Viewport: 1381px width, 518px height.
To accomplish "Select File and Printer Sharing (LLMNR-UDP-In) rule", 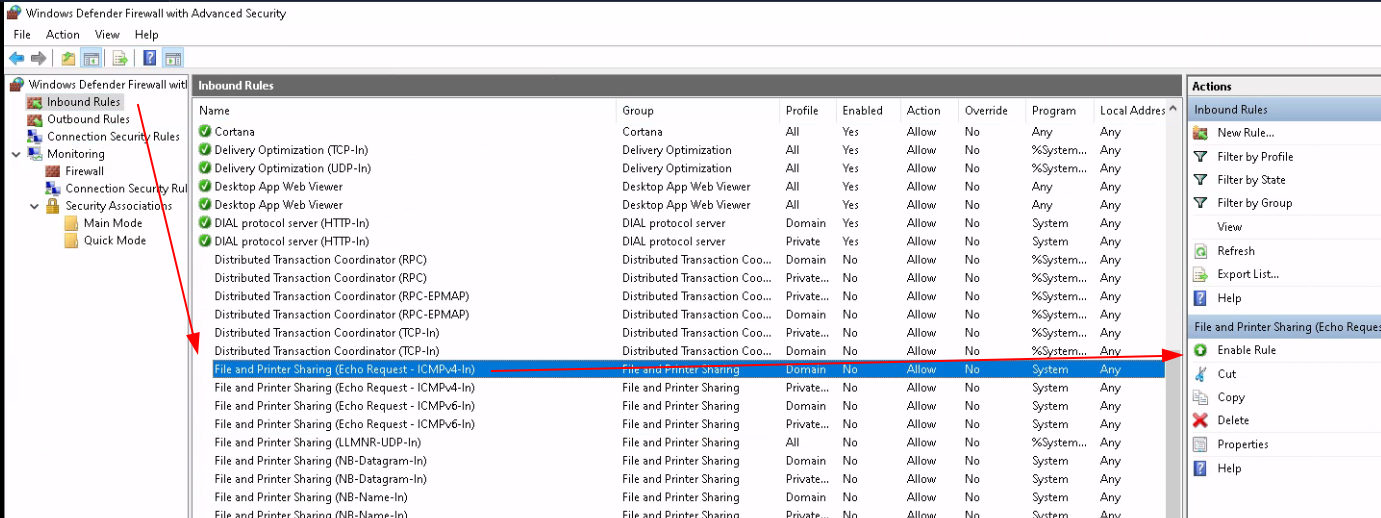I will click(x=680, y=442).
